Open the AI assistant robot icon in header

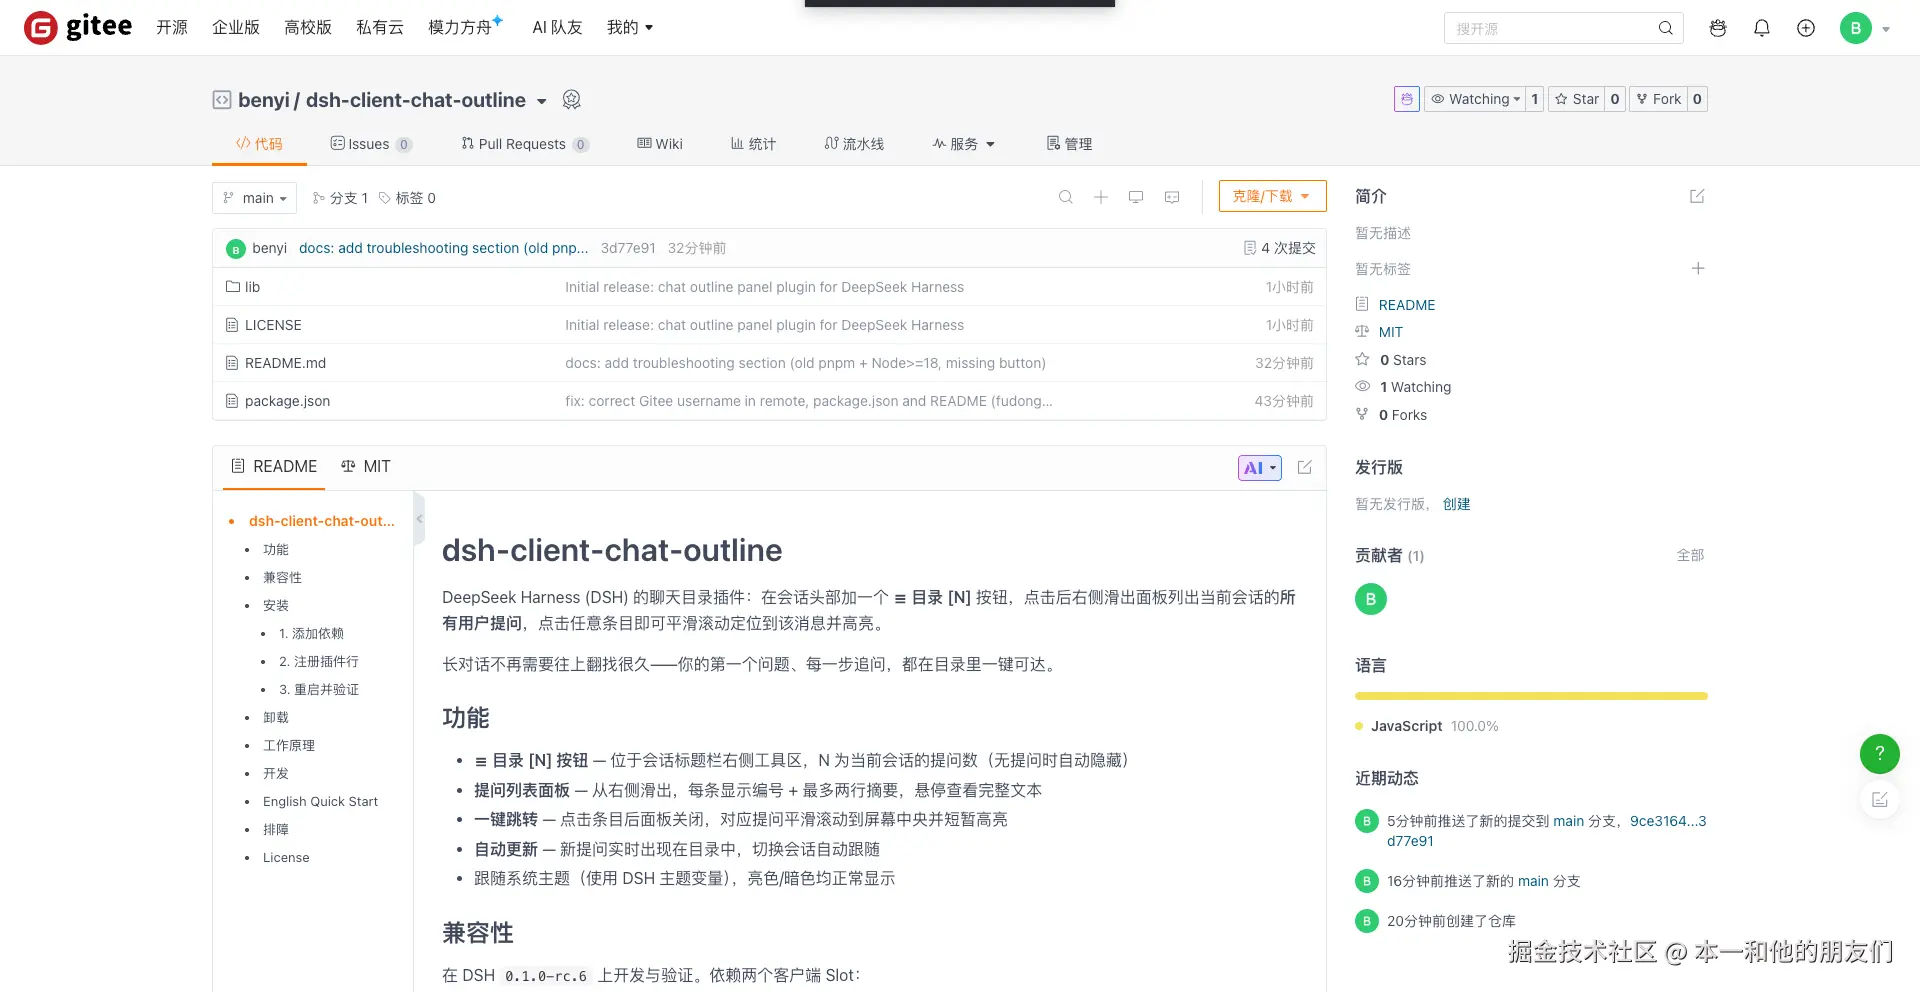[x=1718, y=28]
